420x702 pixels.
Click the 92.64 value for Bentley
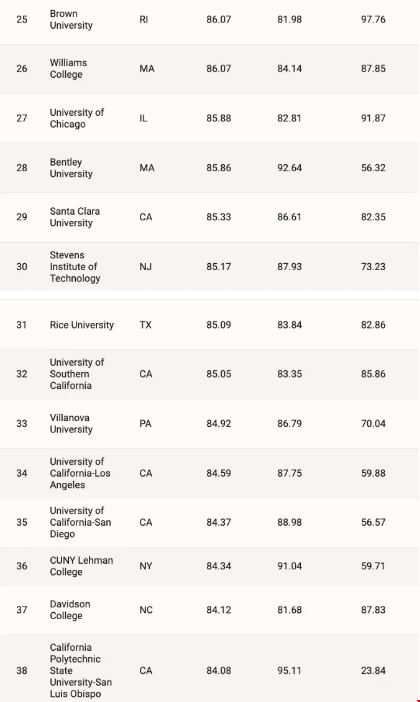[289, 168]
